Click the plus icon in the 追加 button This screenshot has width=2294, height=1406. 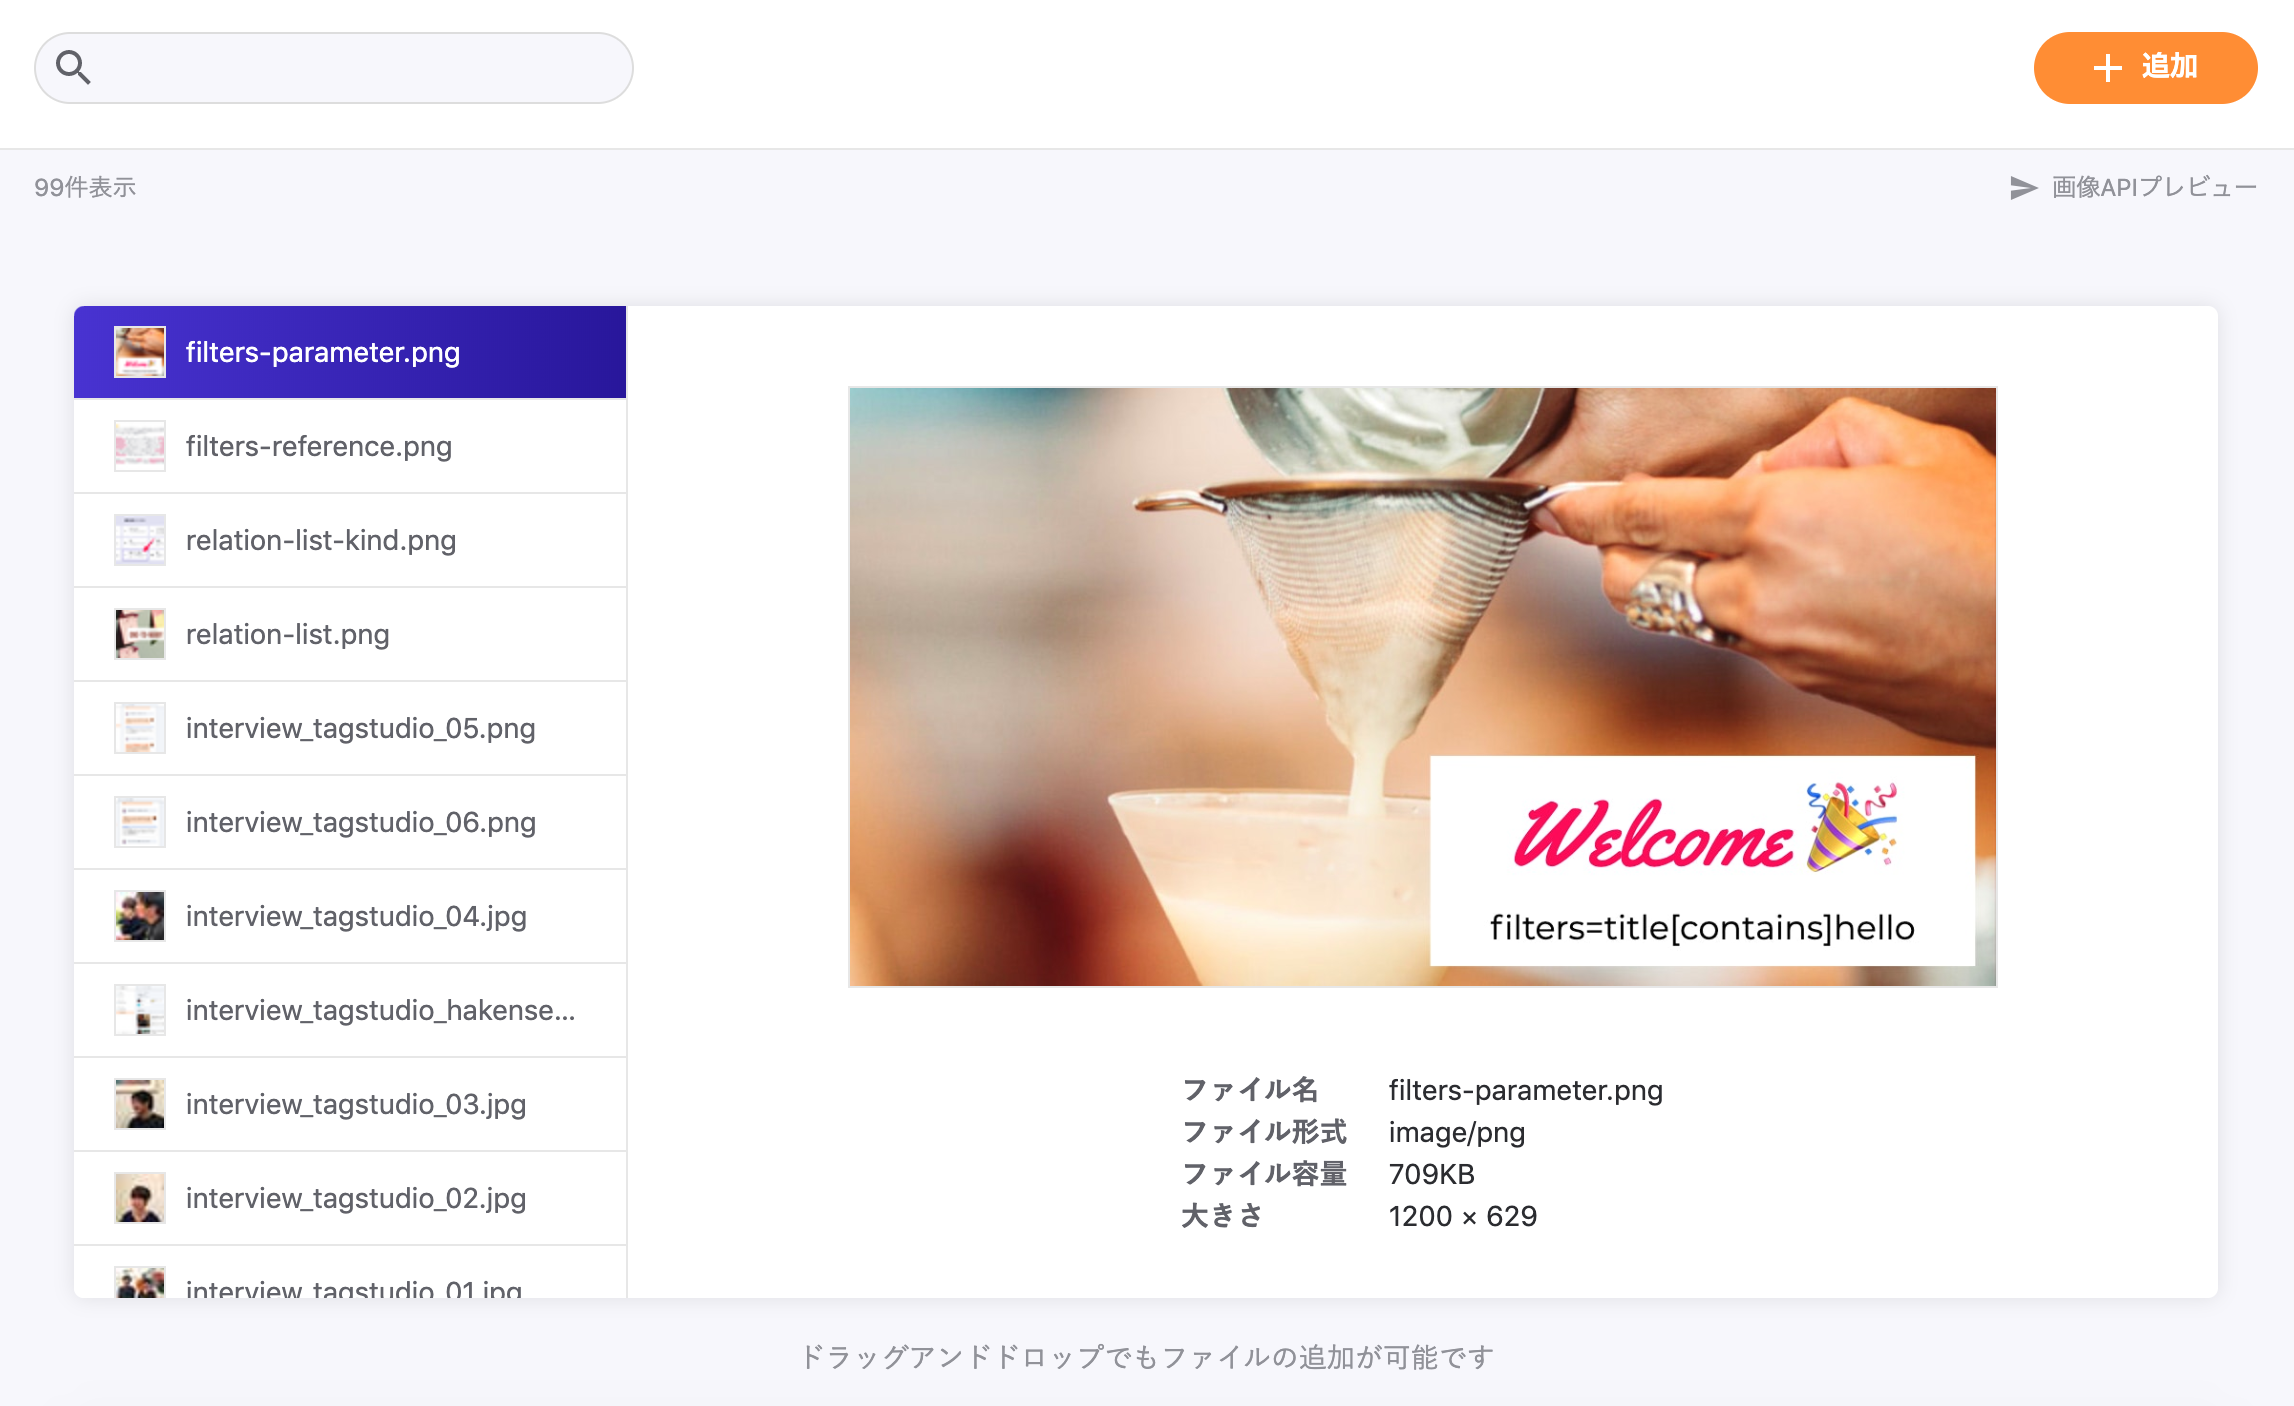point(2107,68)
